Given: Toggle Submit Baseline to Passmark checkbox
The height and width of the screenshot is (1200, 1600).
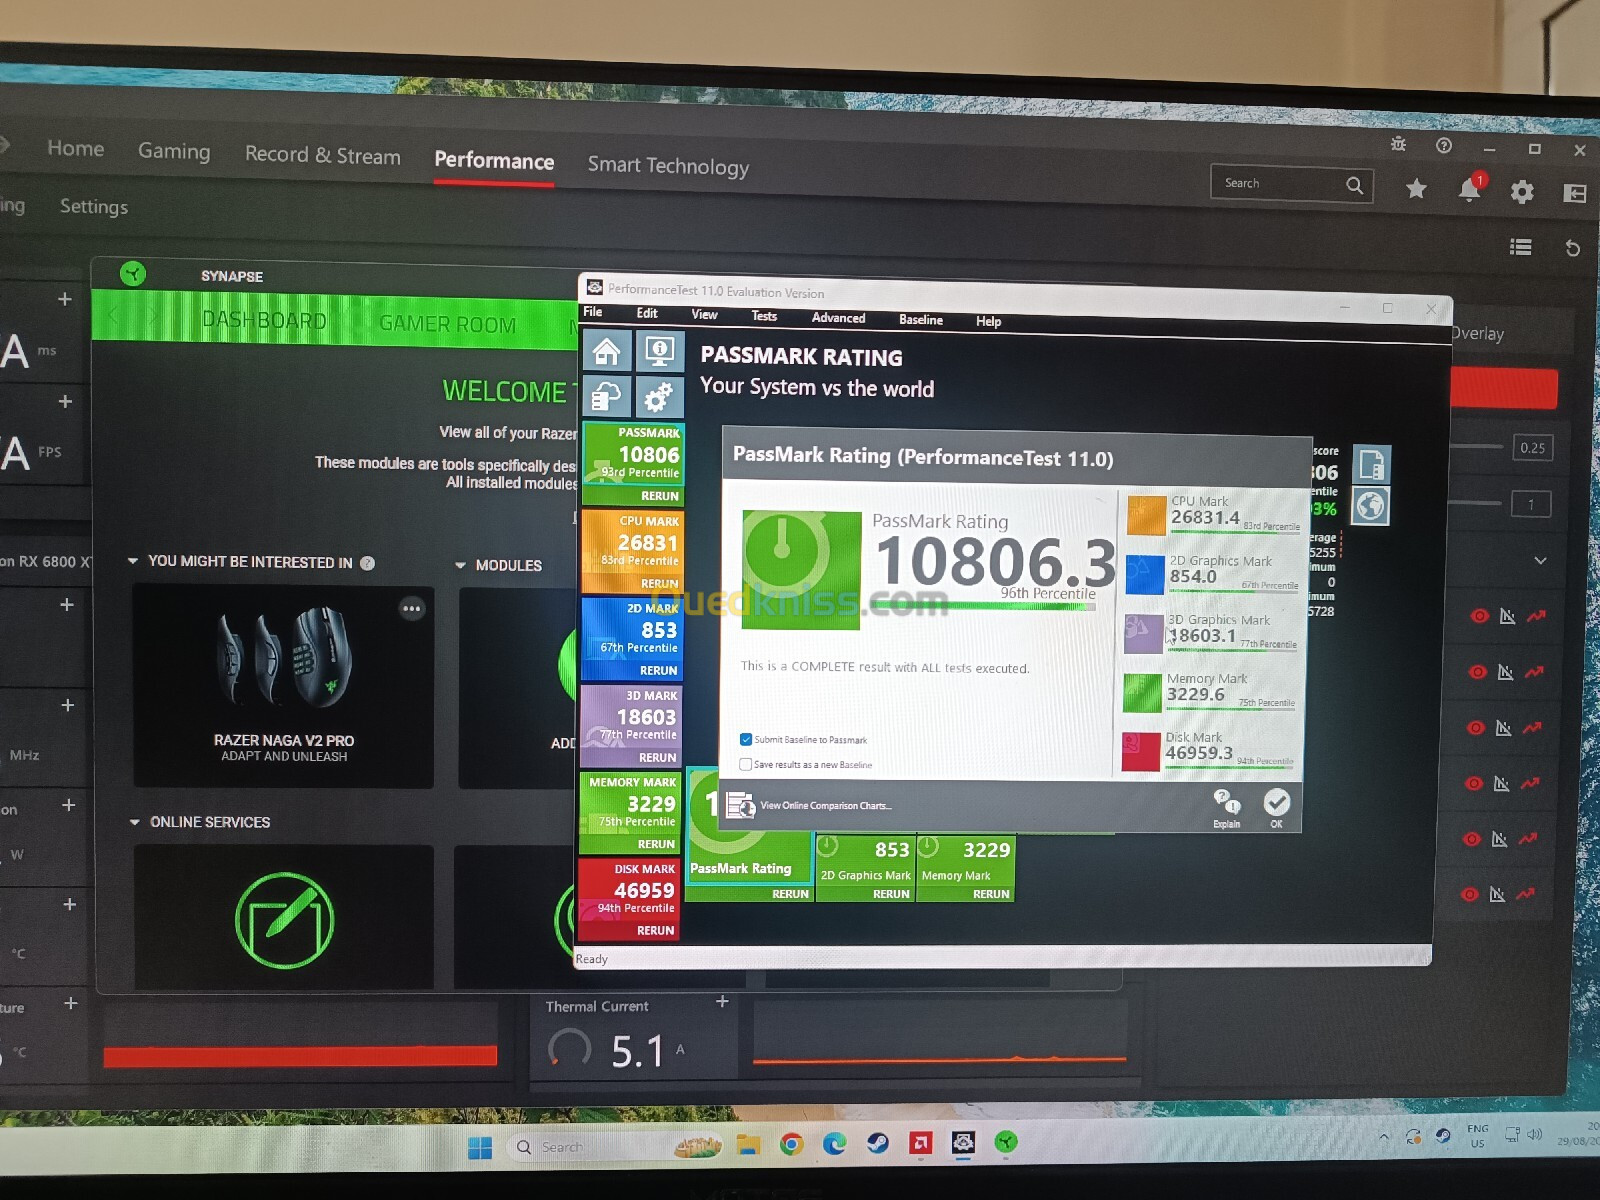Looking at the screenshot, I should pos(746,740).
